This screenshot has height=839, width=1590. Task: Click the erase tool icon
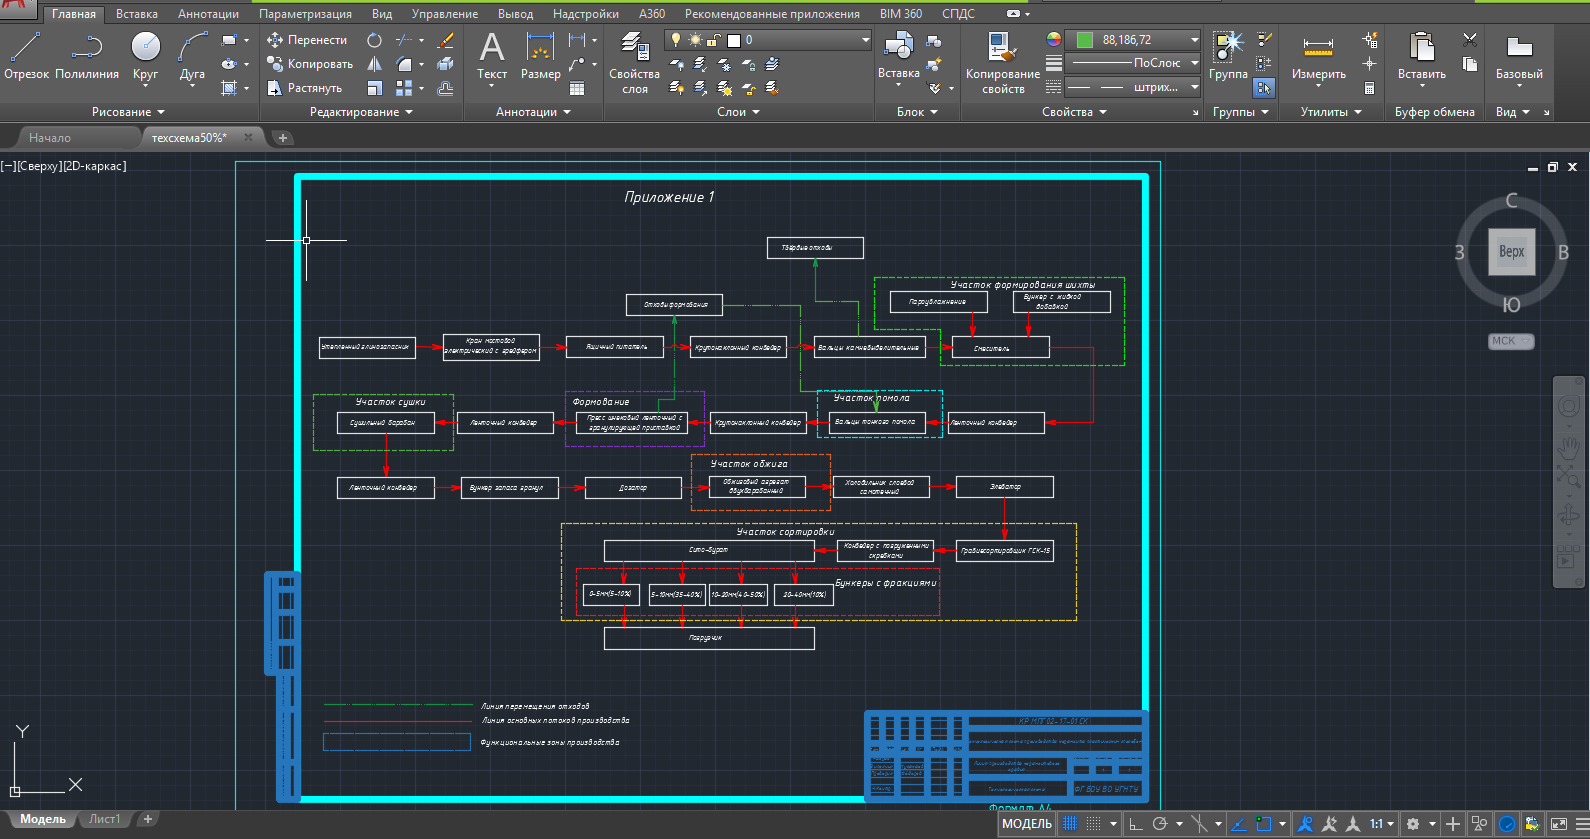pyautogui.click(x=446, y=40)
